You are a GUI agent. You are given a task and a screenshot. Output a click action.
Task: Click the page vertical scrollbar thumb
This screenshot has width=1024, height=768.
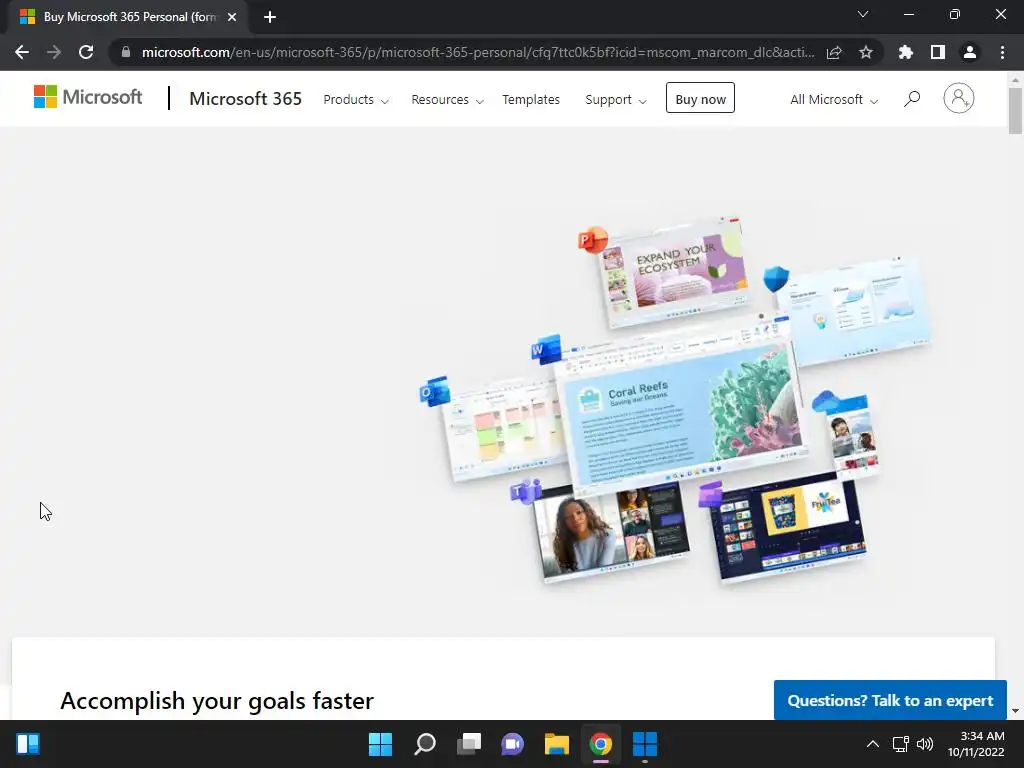tap(1015, 110)
